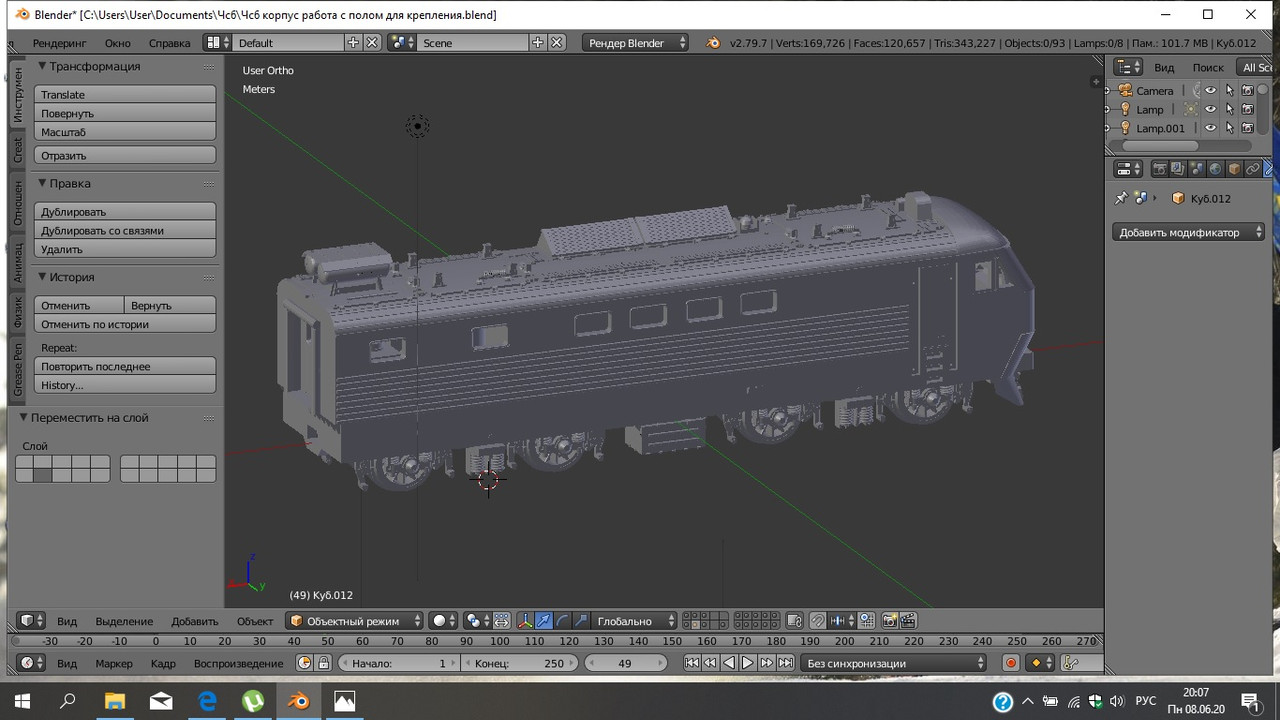Click the Повторить последнее button
The image size is (1280, 720).
click(x=125, y=366)
